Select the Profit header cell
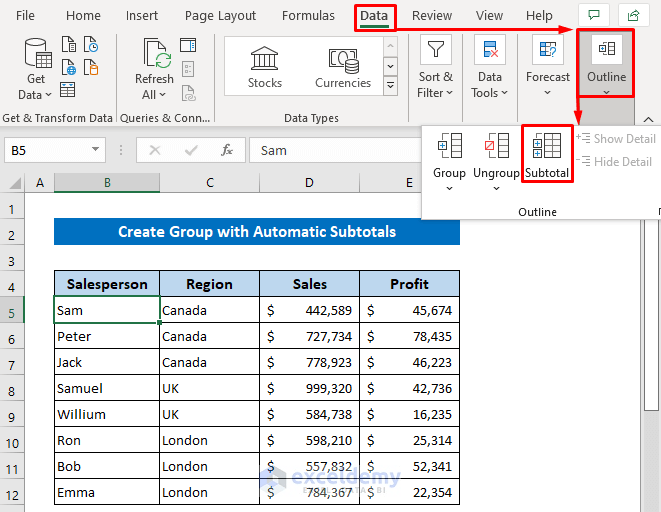This screenshot has width=661, height=512. [409, 284]
